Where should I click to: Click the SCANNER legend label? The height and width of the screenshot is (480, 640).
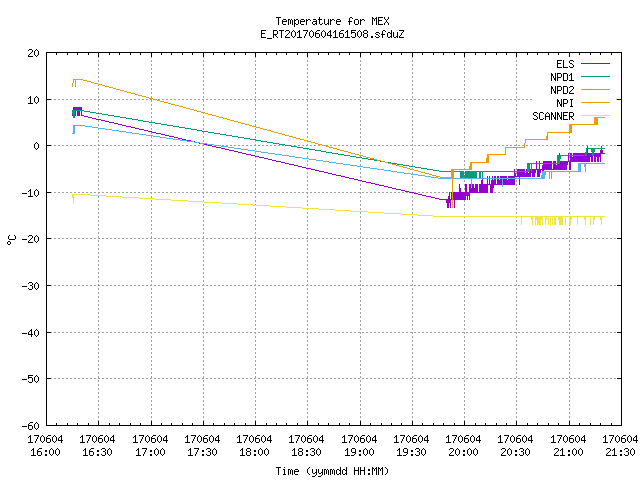click(x=553, y=116)
